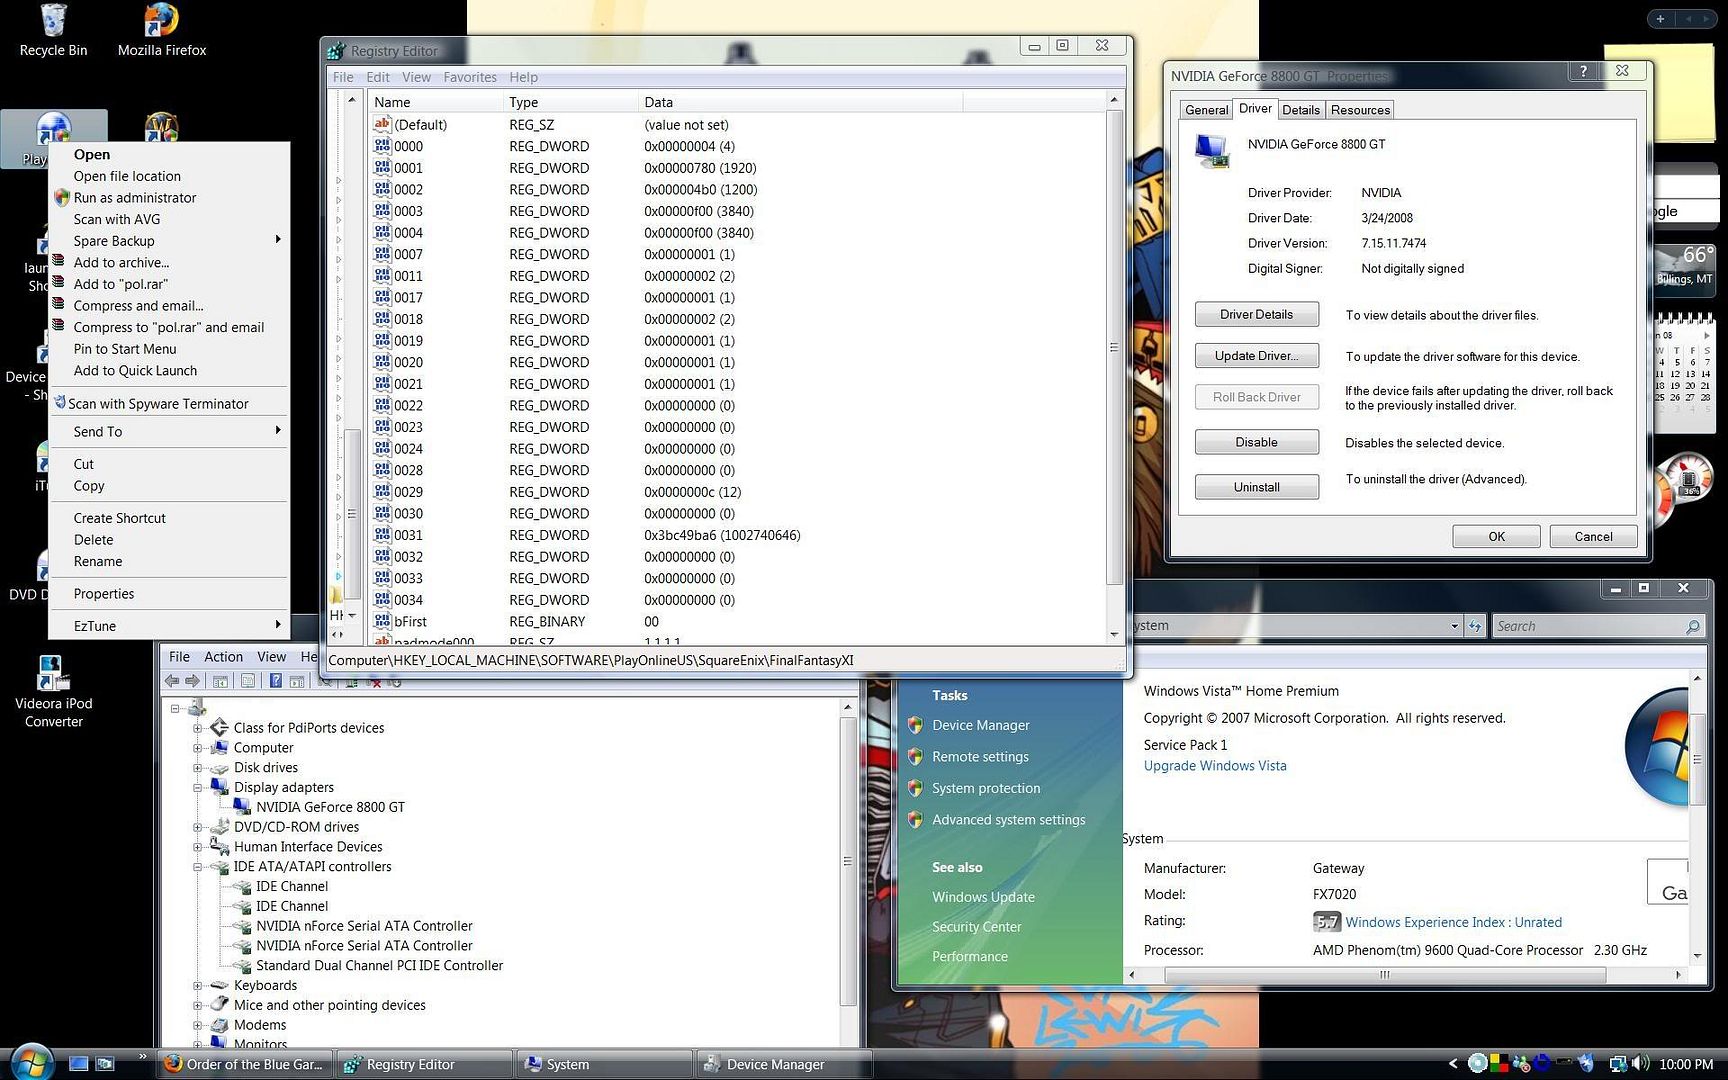Open the Videora iPod Converter desktop icon
The width and height of the screenshot is (1728, 1080).
pyautogui.click(x=53, y=691)
